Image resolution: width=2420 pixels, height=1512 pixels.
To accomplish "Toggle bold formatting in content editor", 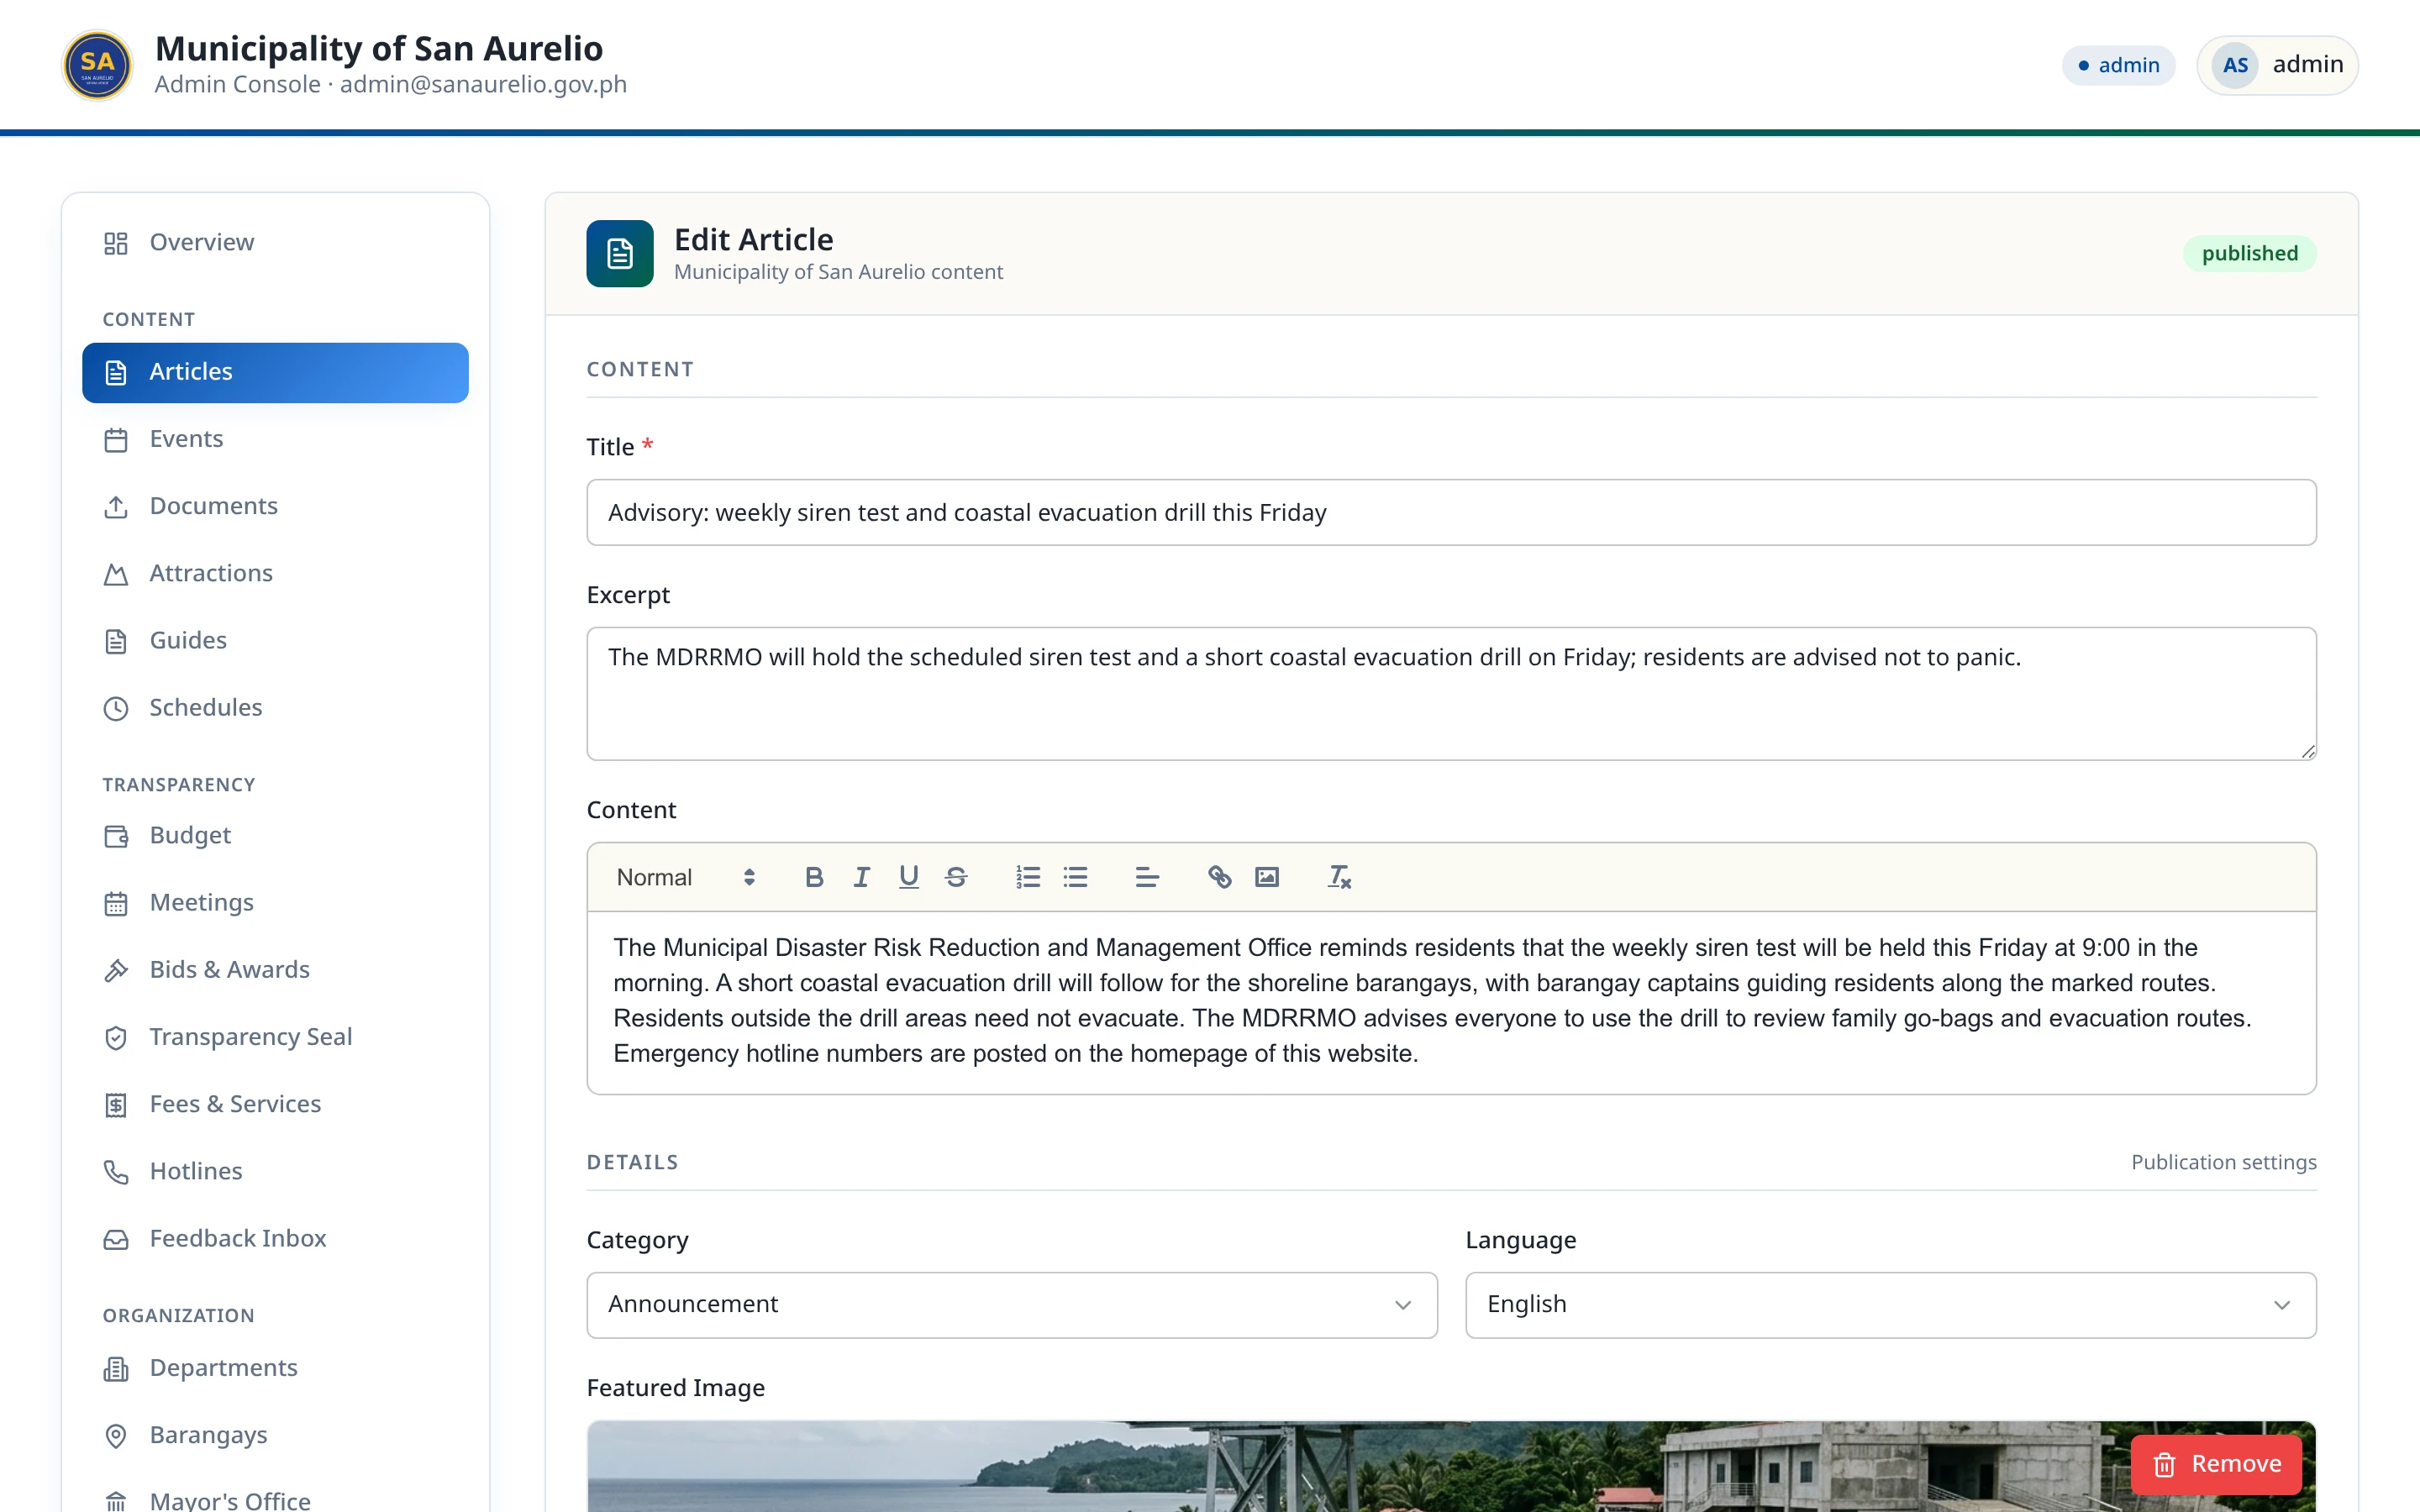I will 814,877.
